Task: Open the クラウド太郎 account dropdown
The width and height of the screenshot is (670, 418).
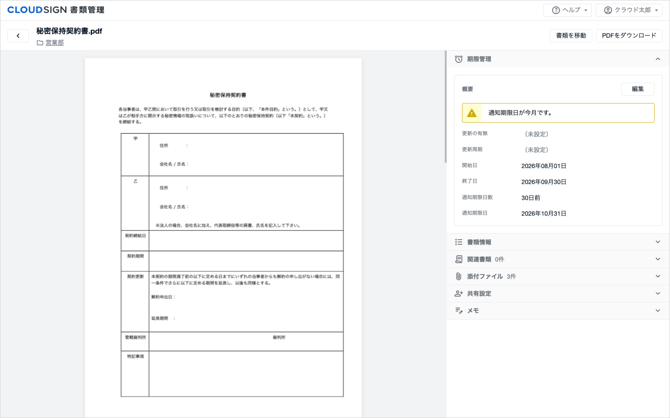Action: tap(629, 10)
